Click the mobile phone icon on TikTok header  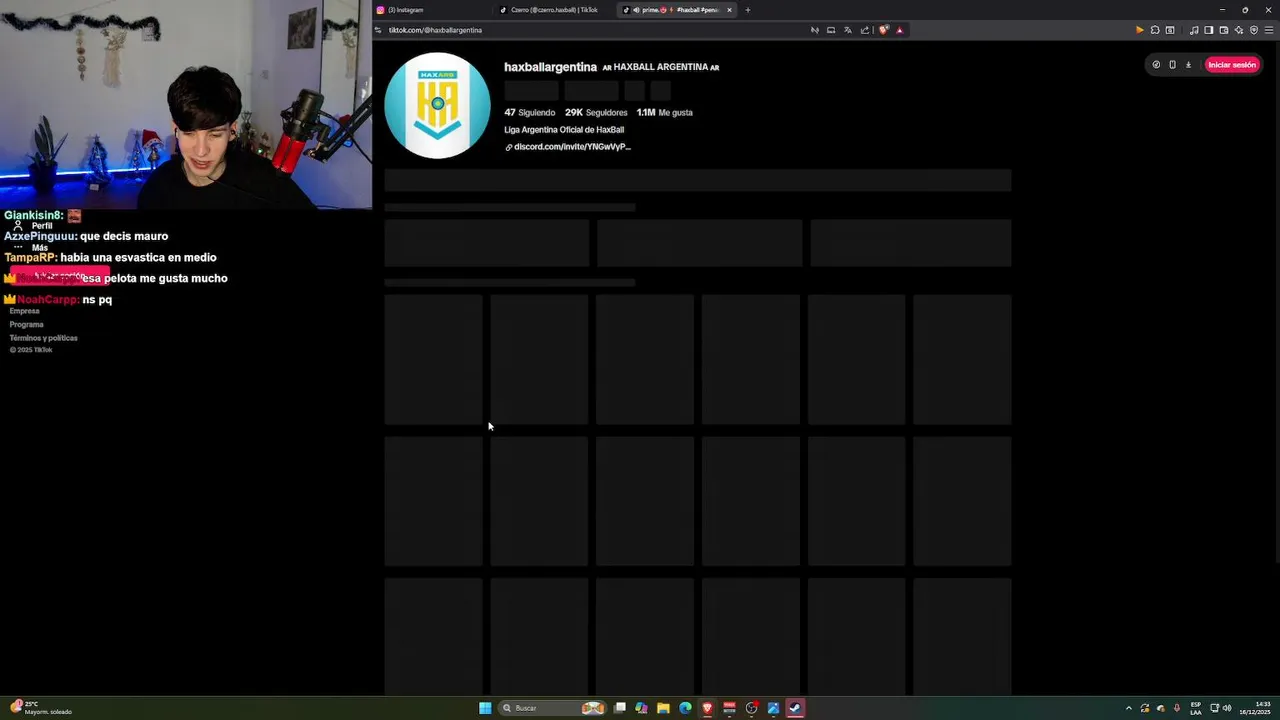pyautogui.click(x=1172, y=65)
